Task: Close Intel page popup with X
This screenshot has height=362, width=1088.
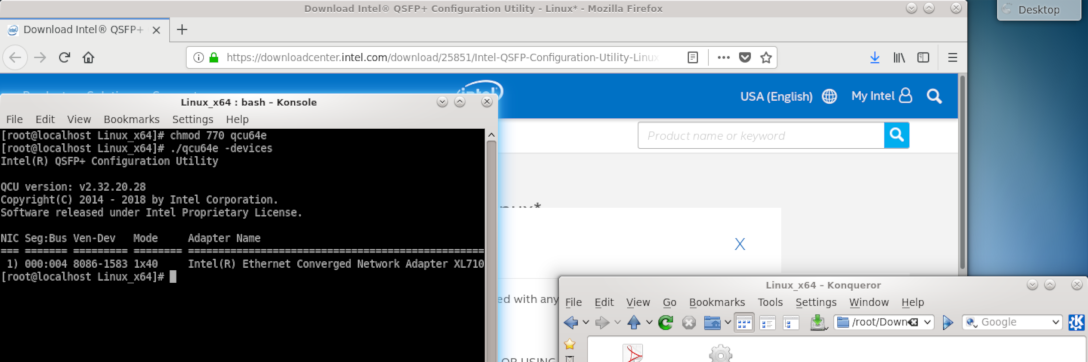Action: 740,244
